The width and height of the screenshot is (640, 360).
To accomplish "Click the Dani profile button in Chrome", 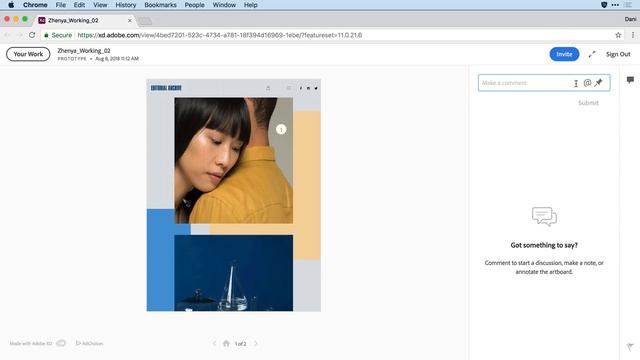I will (630, 19).
